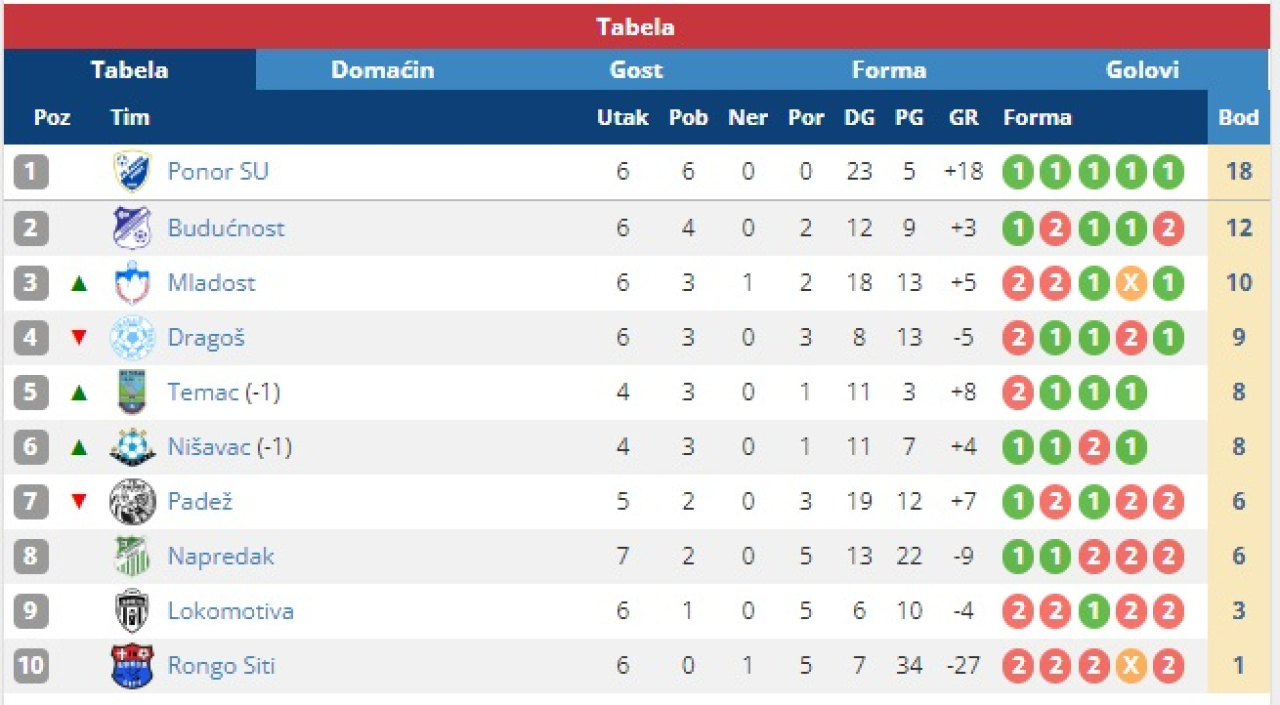Click Mladost's orange X draw form badge
This screenshot has height=705, width=1280.
click(1130, 283)
